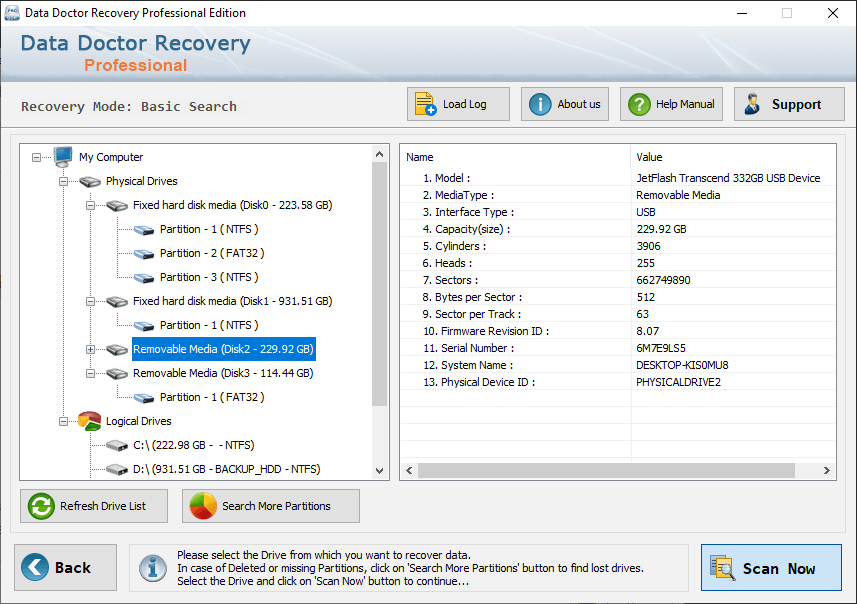Click the Value column header

[x=733, y=157]
